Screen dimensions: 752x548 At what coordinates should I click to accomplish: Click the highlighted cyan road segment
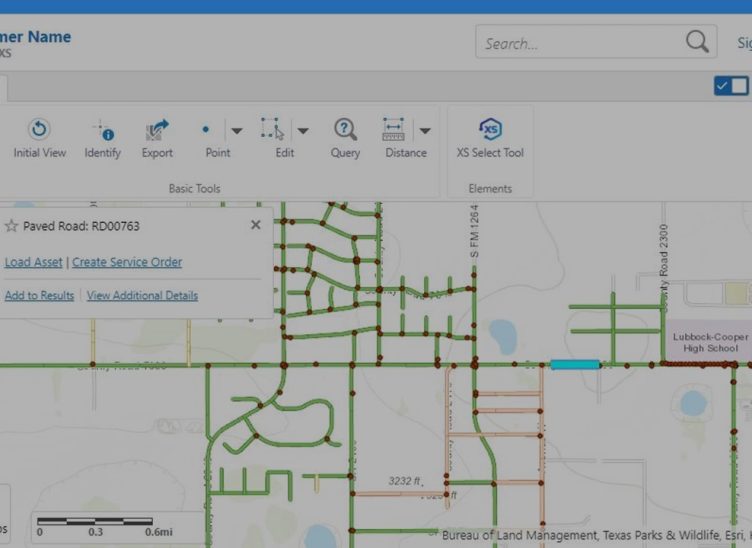coord(574,365)
